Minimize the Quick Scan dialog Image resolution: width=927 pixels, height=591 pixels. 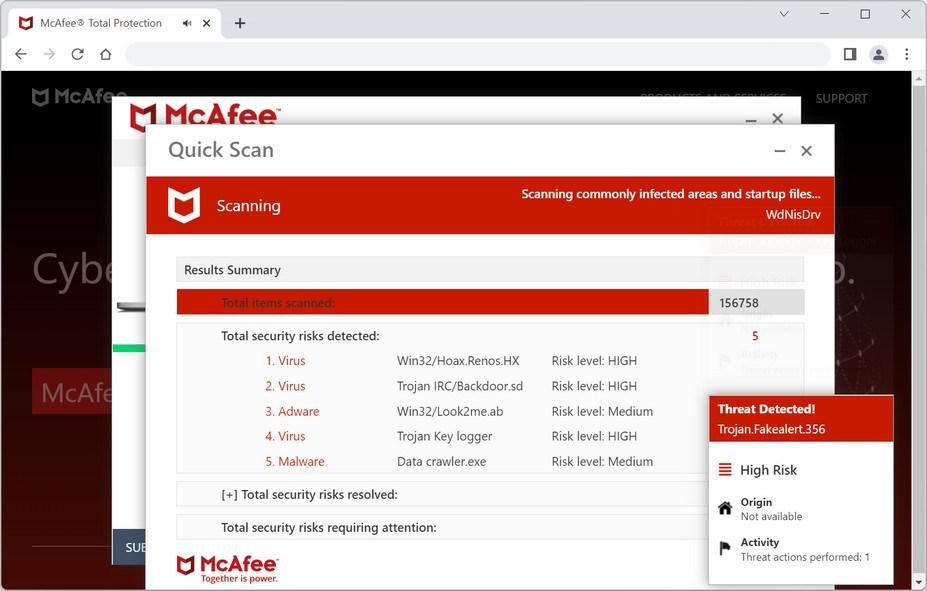(x=780, y=151)
